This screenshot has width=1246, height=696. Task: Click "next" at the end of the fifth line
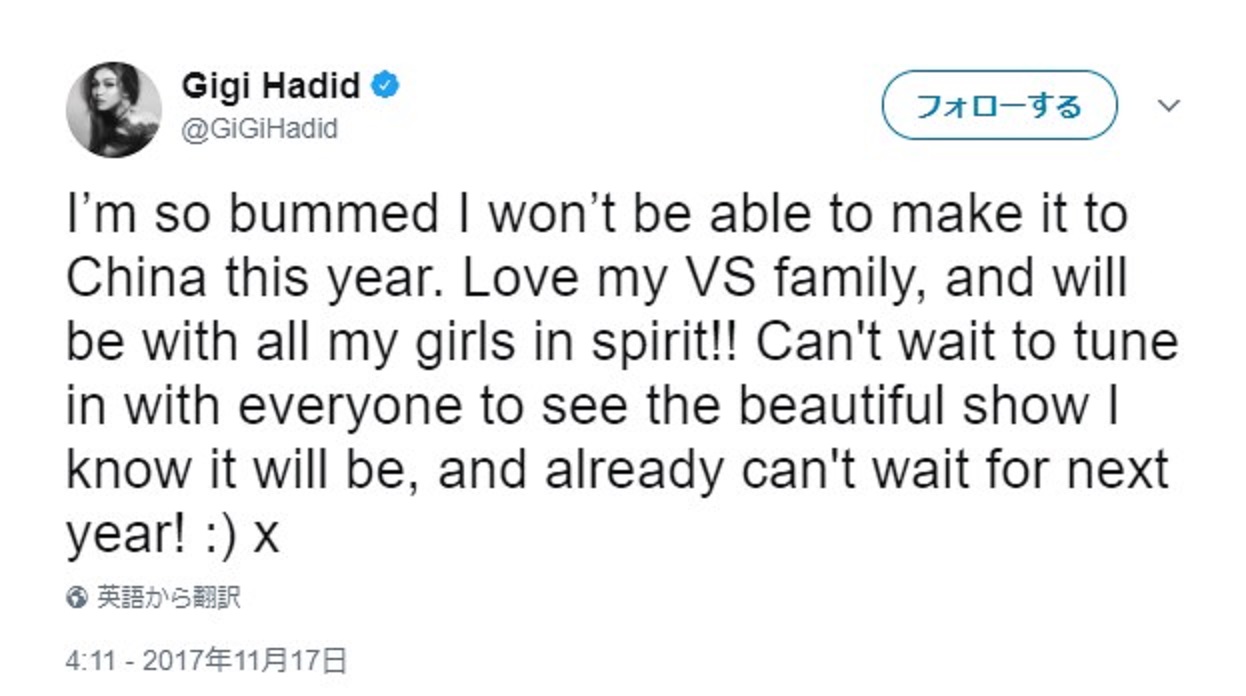pos(1115,472)
